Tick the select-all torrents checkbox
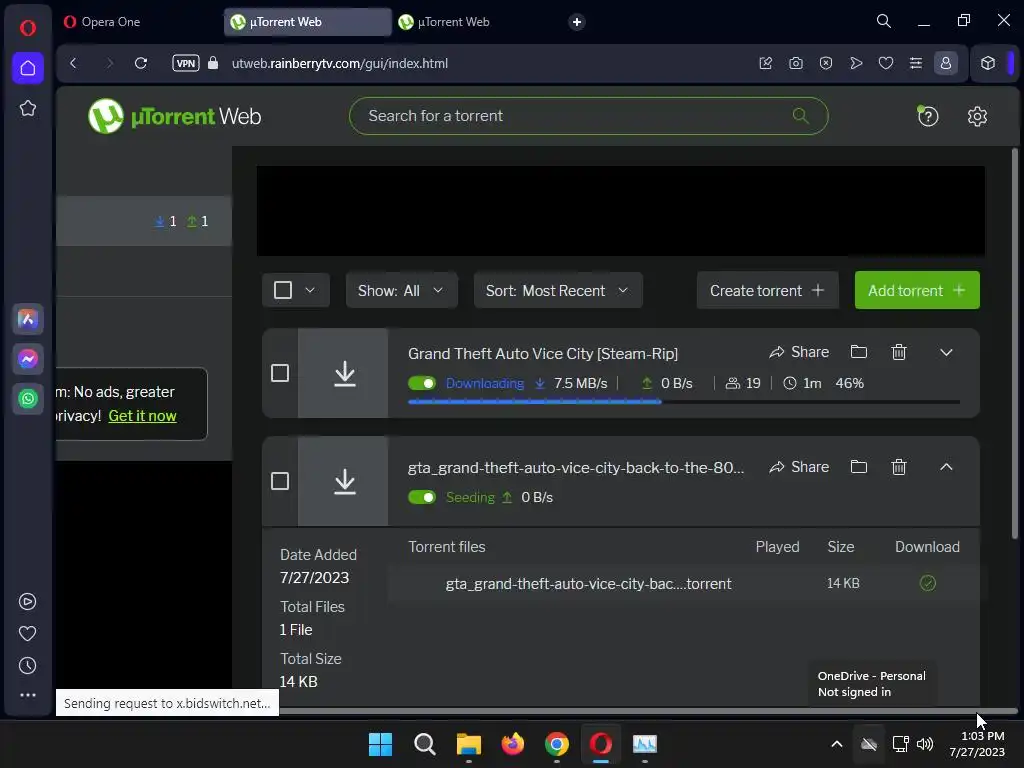The width and height of the screenshot is (1024, 768). point(283,290)
